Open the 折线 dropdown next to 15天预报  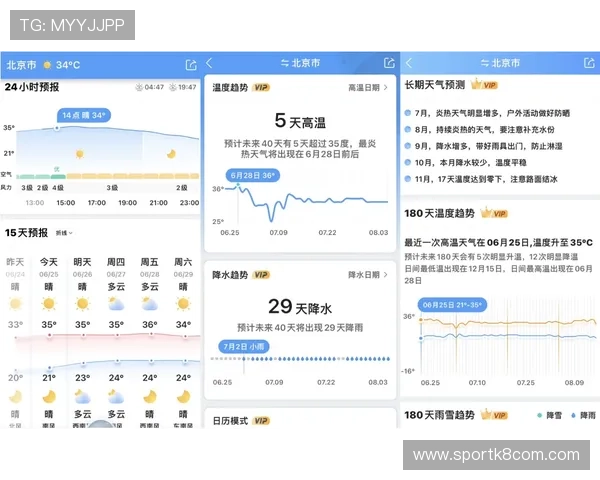click(x=64, y=233)
